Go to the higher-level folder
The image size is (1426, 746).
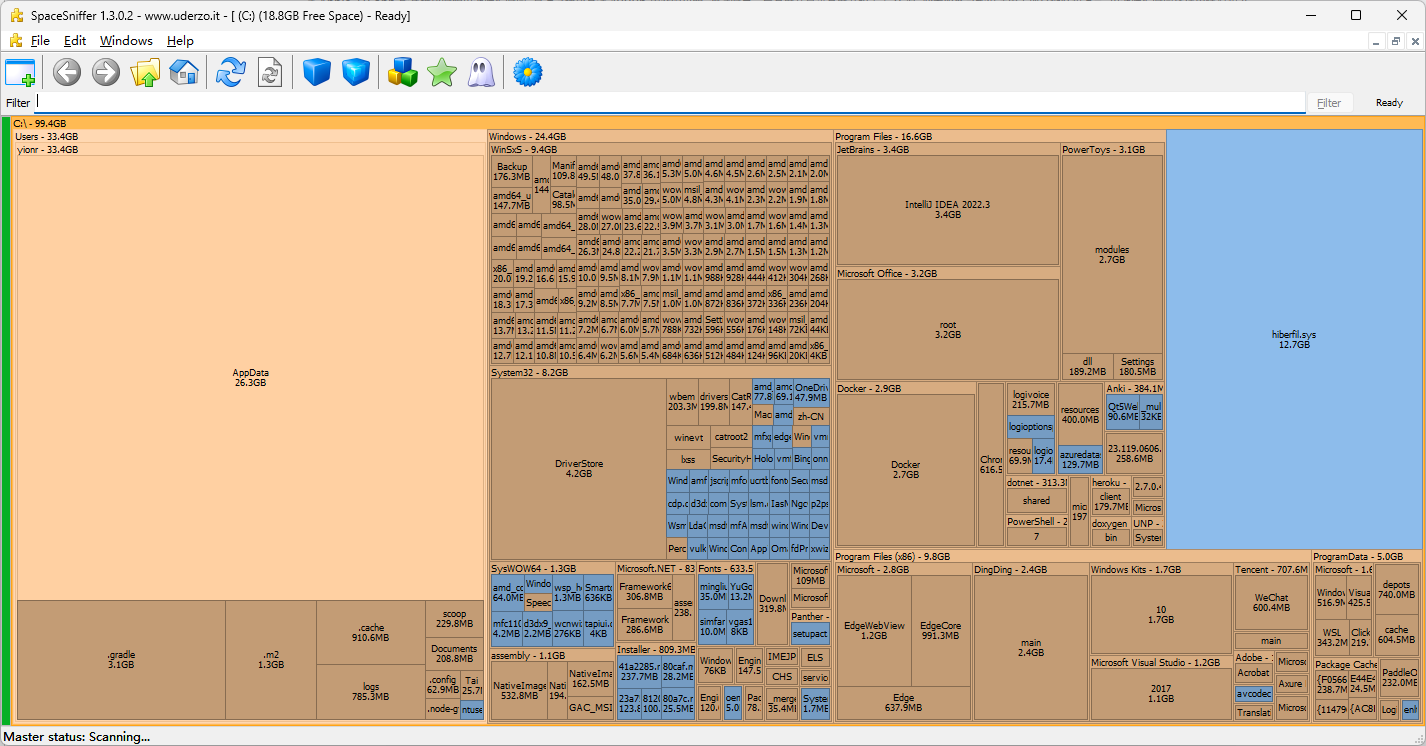[145, 72]
